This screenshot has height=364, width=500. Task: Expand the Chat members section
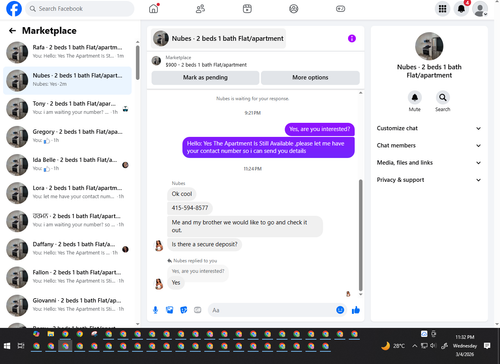[x=429, y=146]
